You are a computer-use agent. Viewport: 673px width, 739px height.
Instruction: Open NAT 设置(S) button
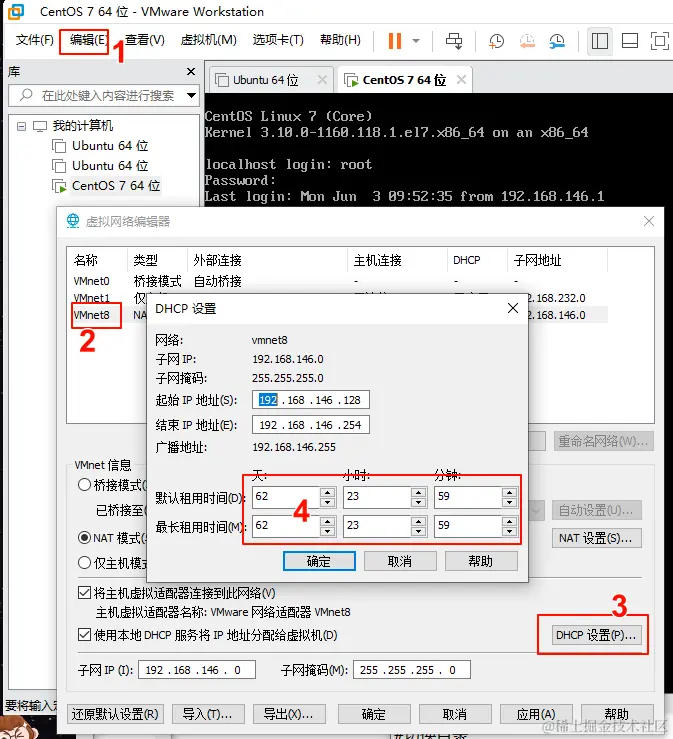coord(597,538)
